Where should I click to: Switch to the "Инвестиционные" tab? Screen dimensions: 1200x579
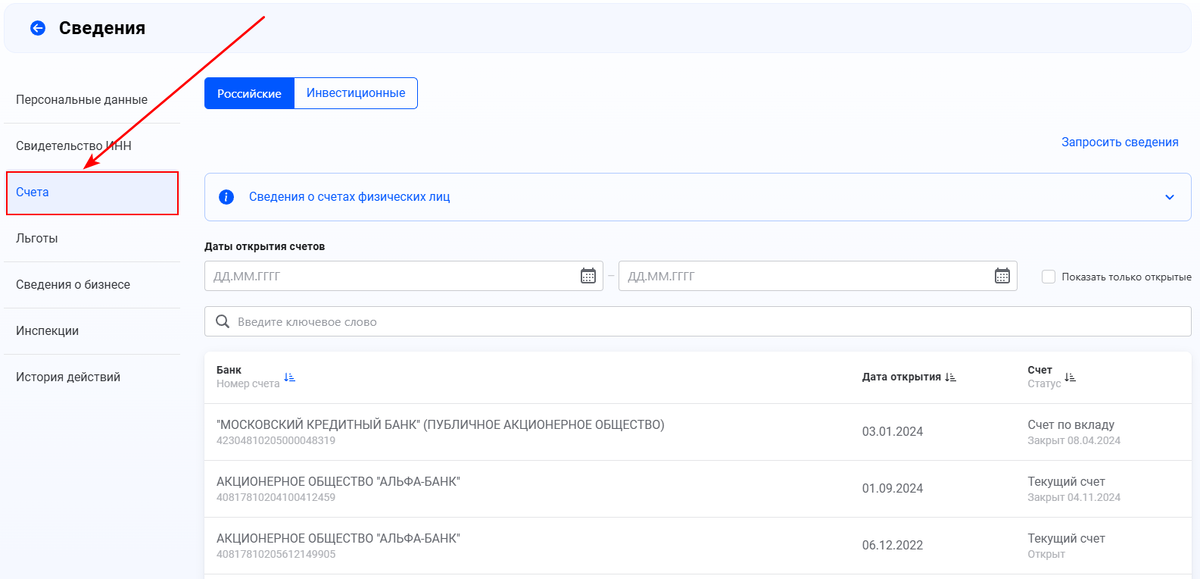356,93
